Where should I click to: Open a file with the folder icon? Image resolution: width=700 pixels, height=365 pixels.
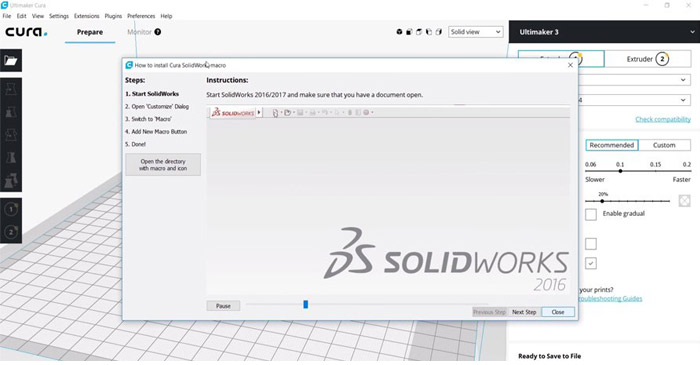(x=11, y=60)
